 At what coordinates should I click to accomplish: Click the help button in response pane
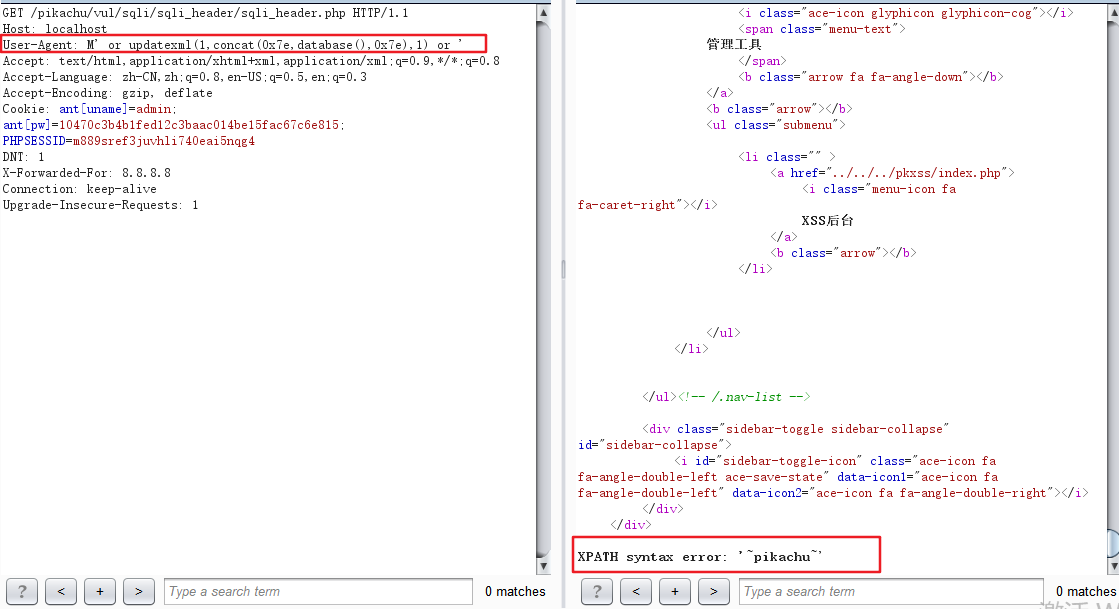coord(597,591)
